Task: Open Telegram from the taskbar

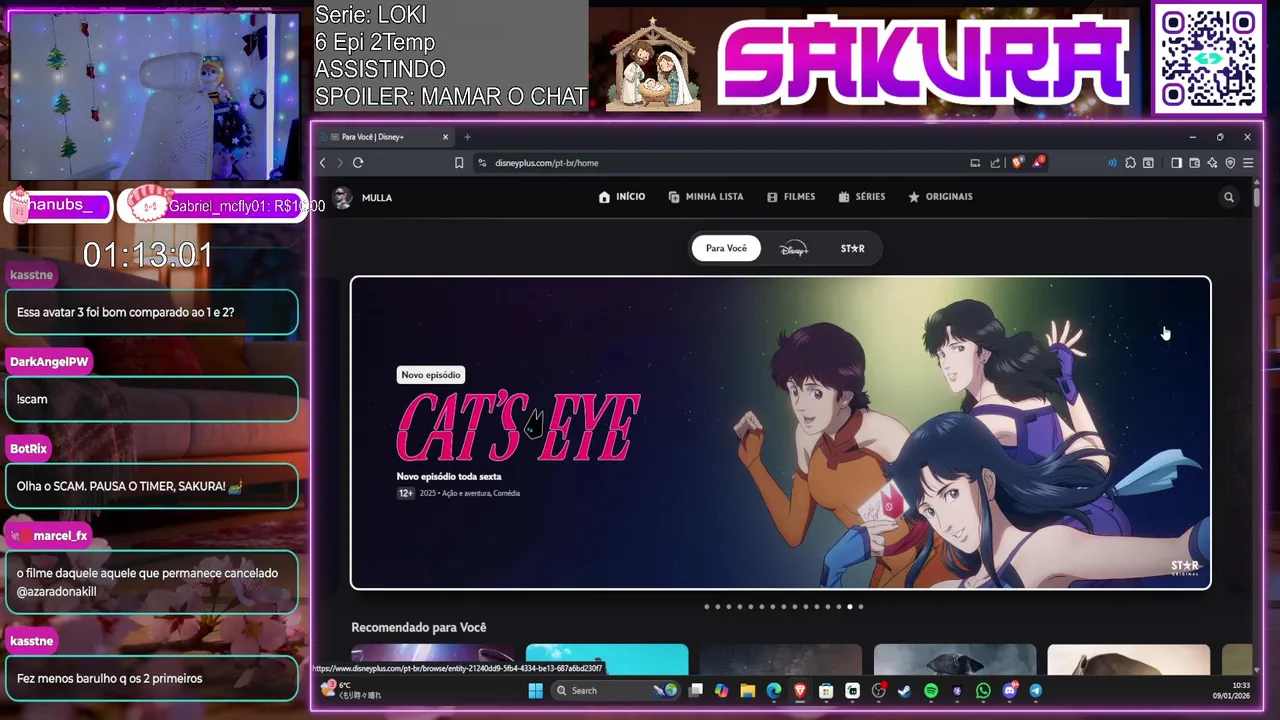Action: click(x=1036, y=690)
